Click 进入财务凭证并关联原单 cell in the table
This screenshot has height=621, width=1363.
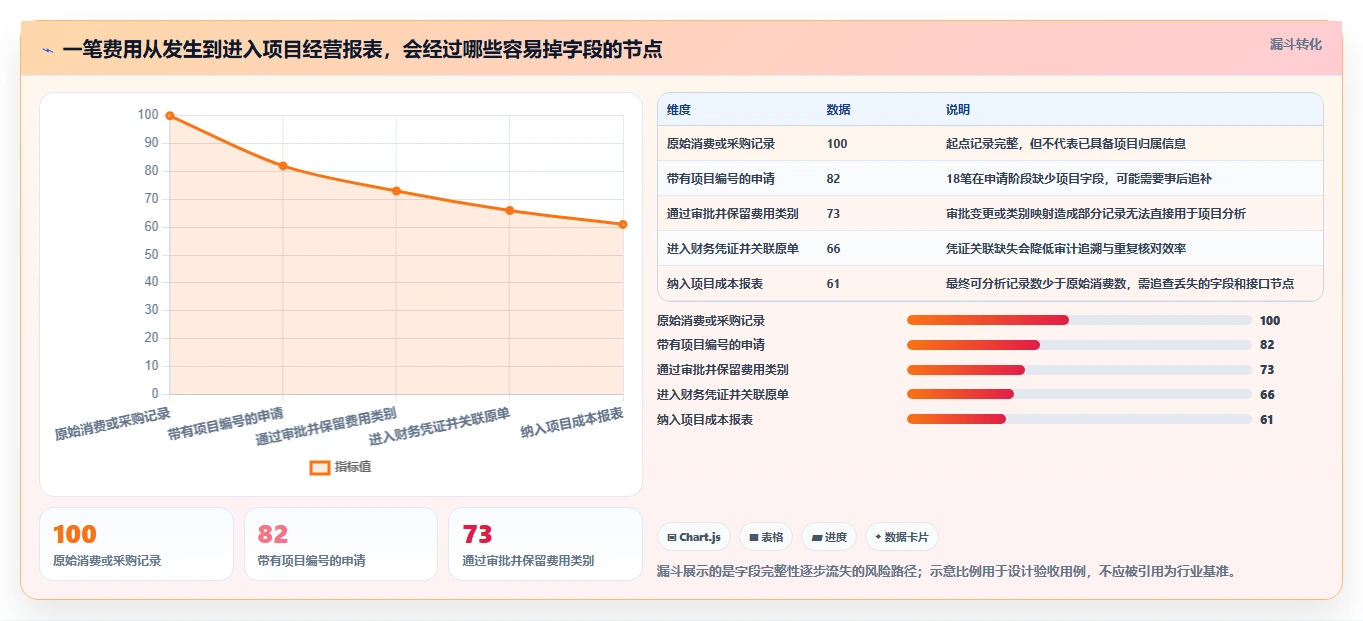point(733,248)
